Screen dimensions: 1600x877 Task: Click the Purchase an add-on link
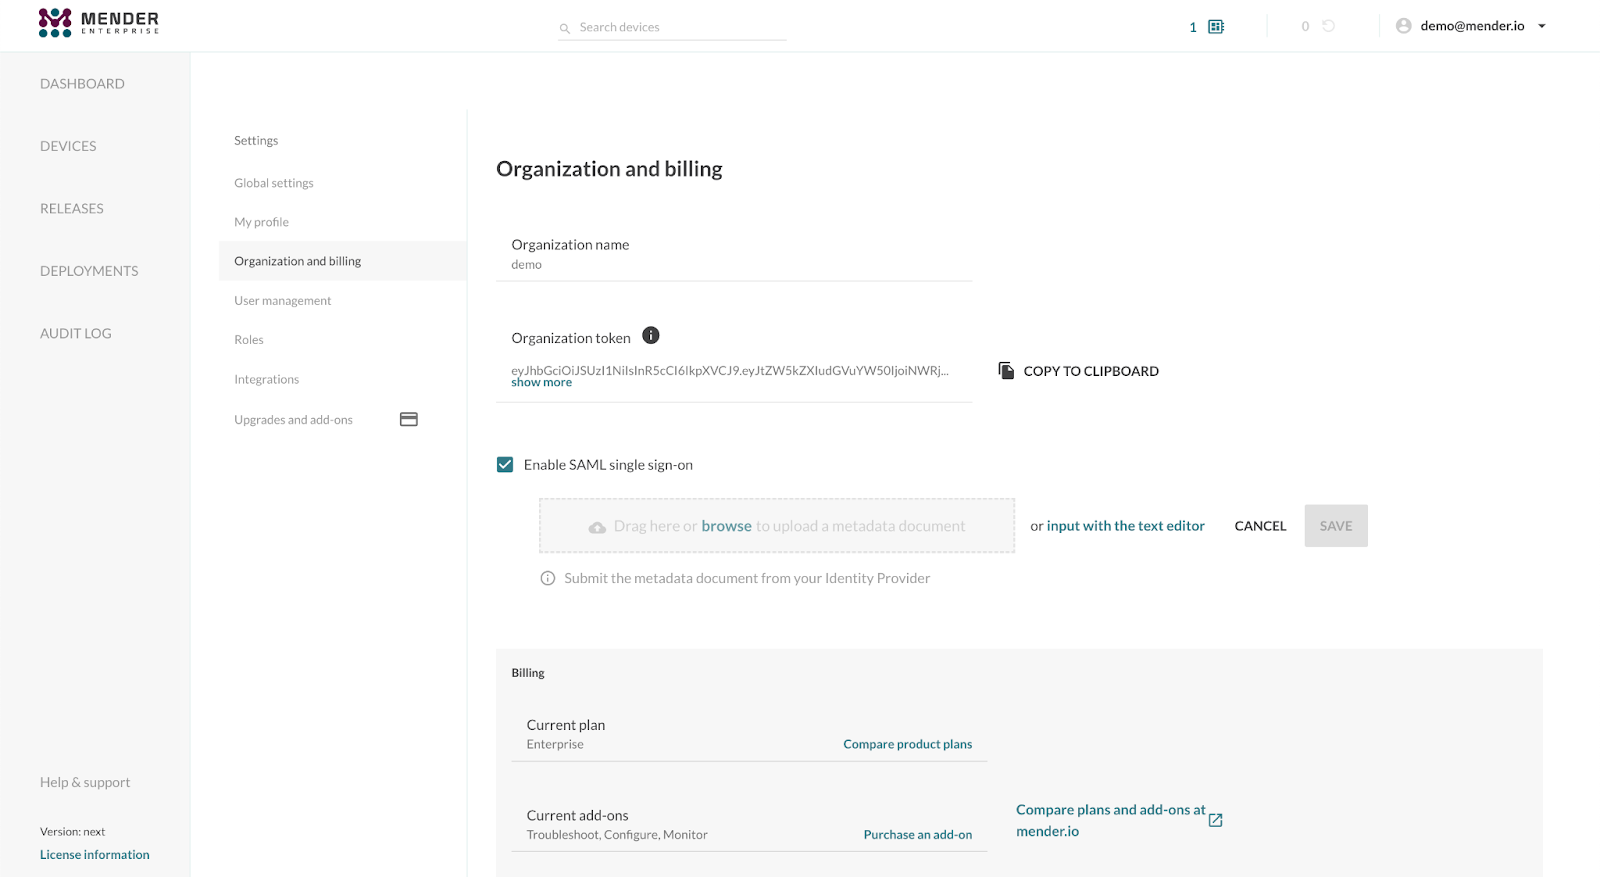pos(917,835)
